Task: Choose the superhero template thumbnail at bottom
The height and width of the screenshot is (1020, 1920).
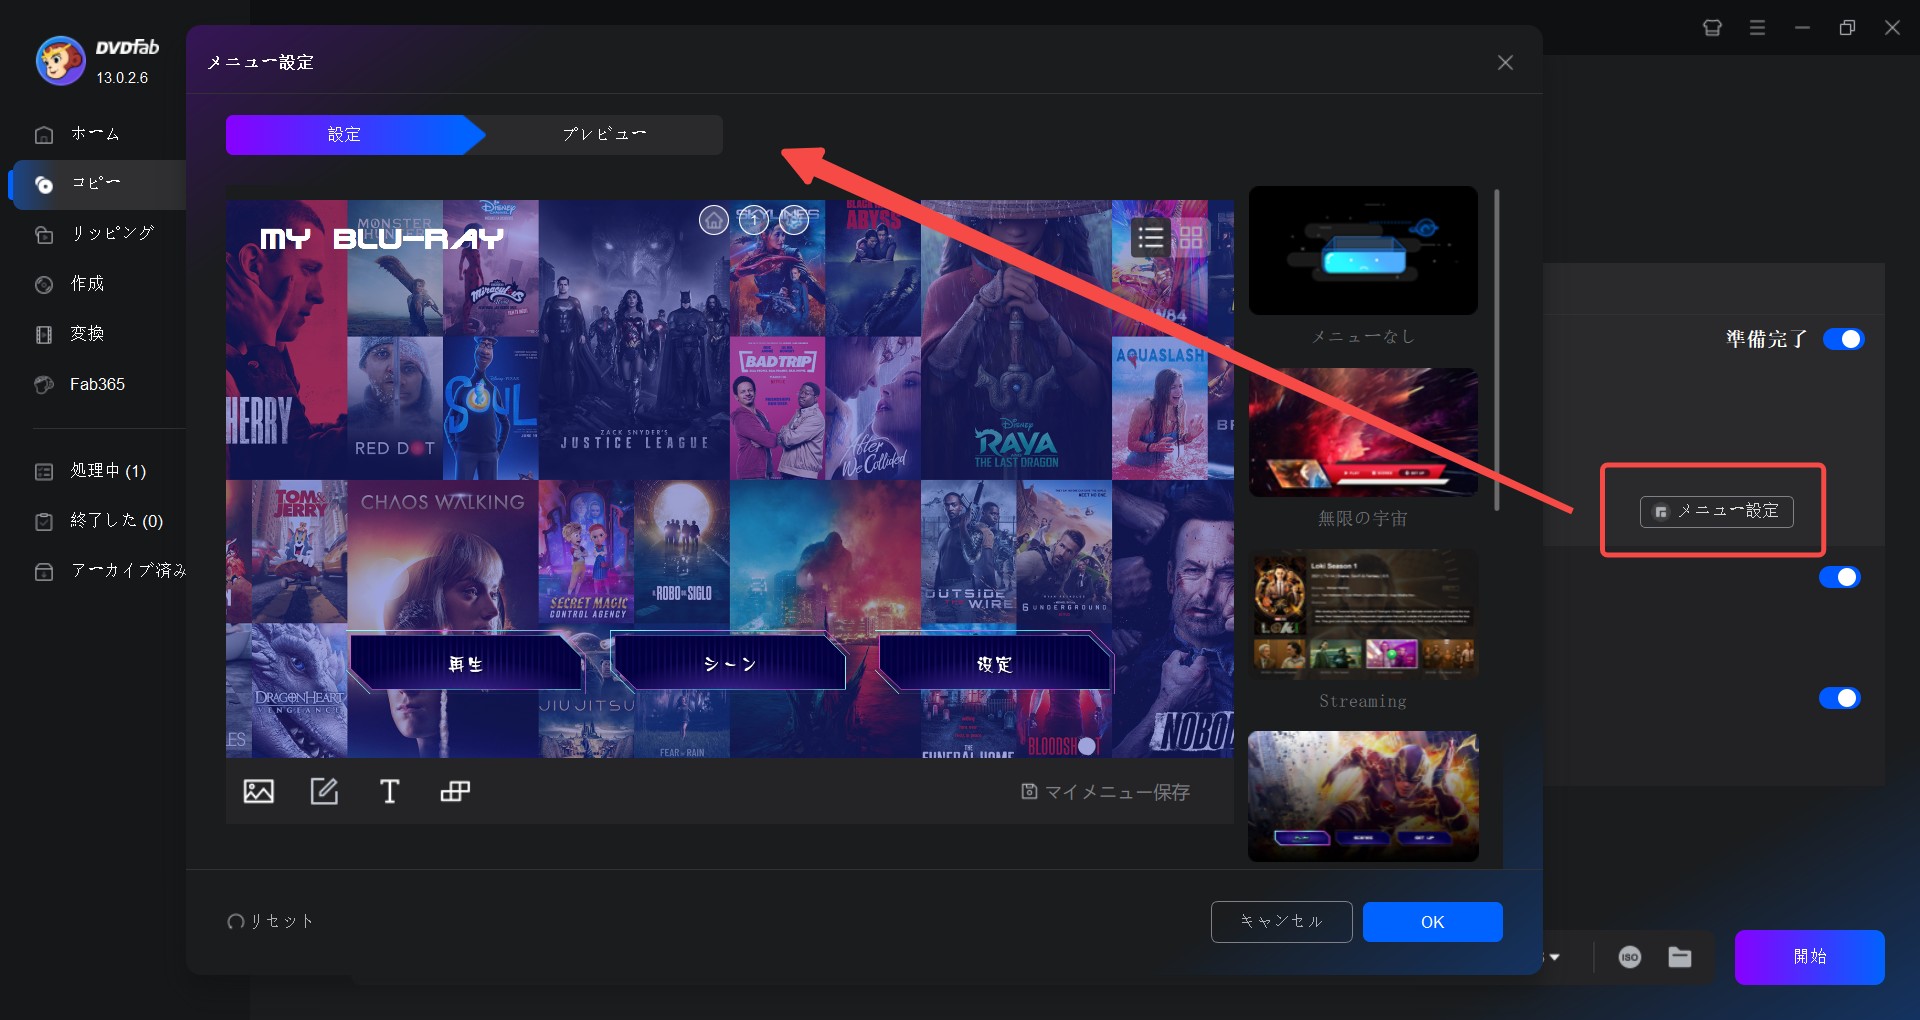Action: pos(1363,796)
